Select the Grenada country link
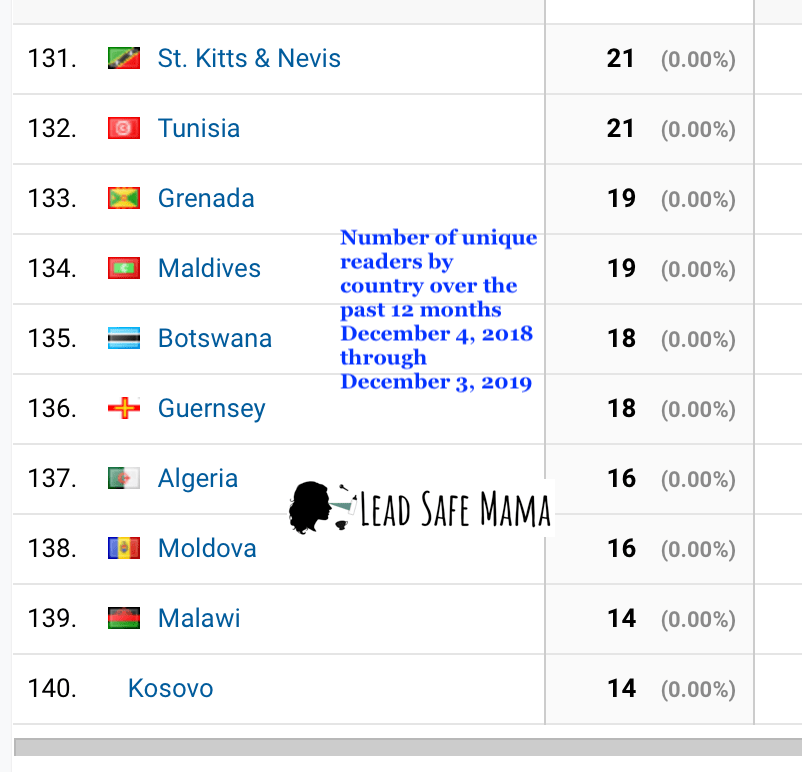 (x=206, y=199)
